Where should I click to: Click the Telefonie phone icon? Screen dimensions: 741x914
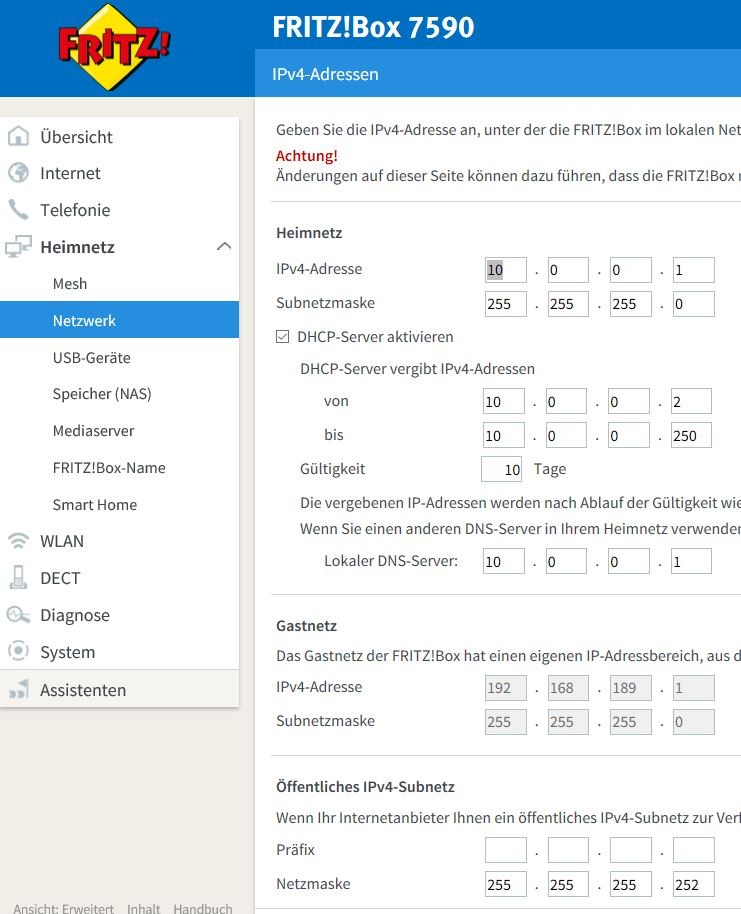point(18,210)
